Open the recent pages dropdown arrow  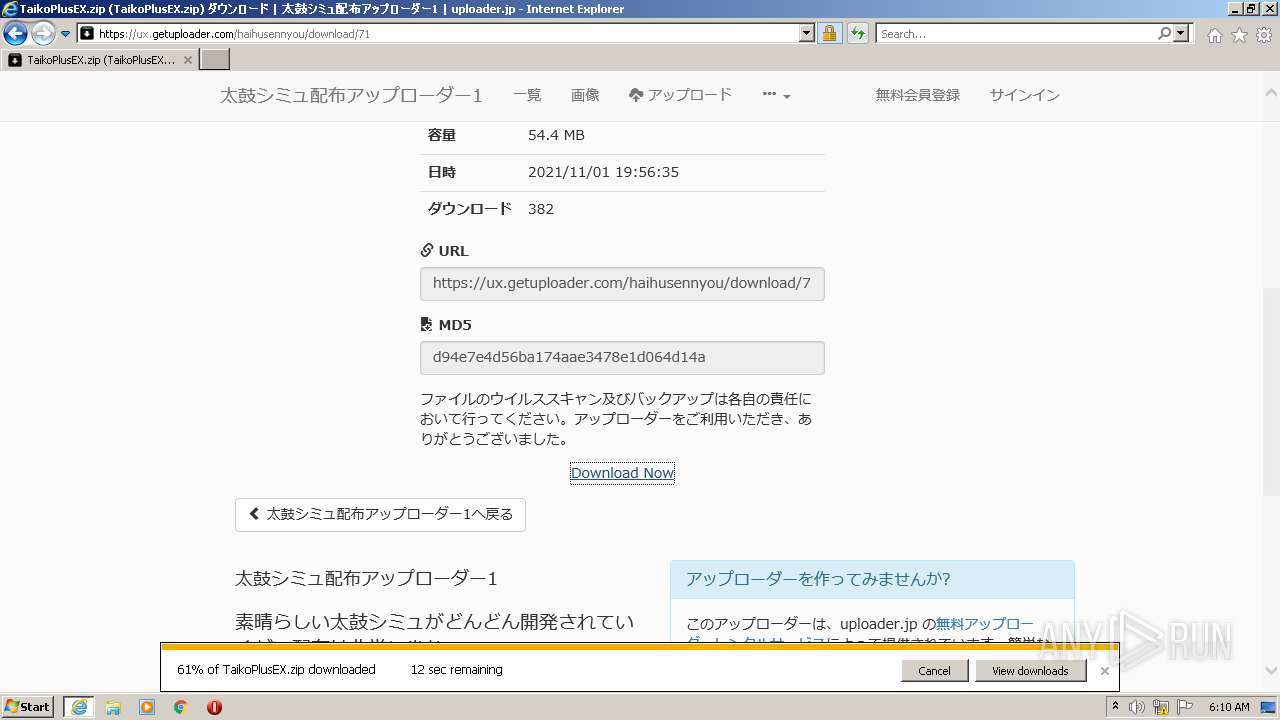[x=66, y=34]
